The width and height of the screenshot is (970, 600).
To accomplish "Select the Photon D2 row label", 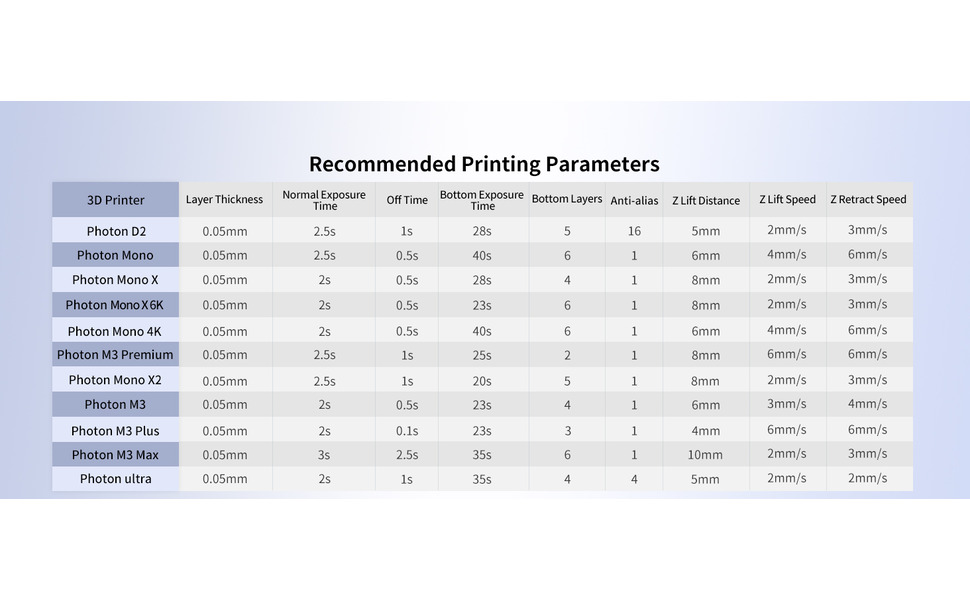I will 116,231.
